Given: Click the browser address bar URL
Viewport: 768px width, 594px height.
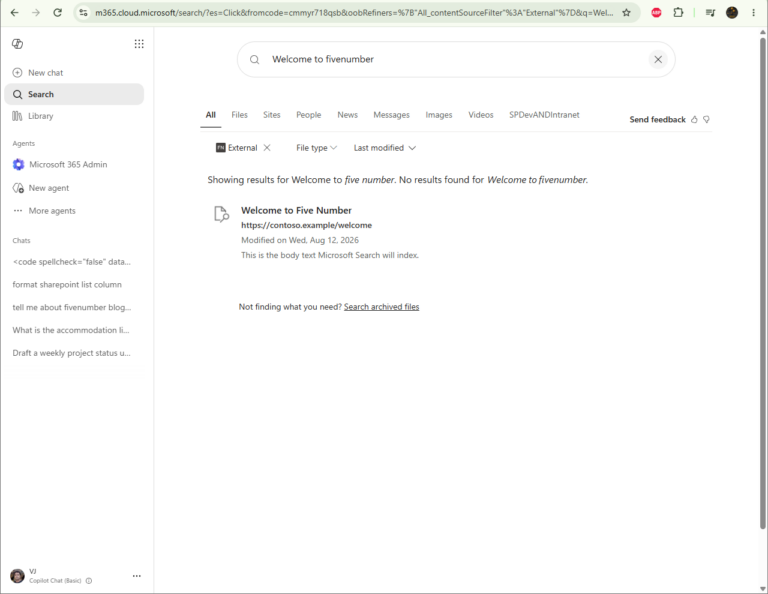Looking at the screenshot, I should click(x=354, y=13).
